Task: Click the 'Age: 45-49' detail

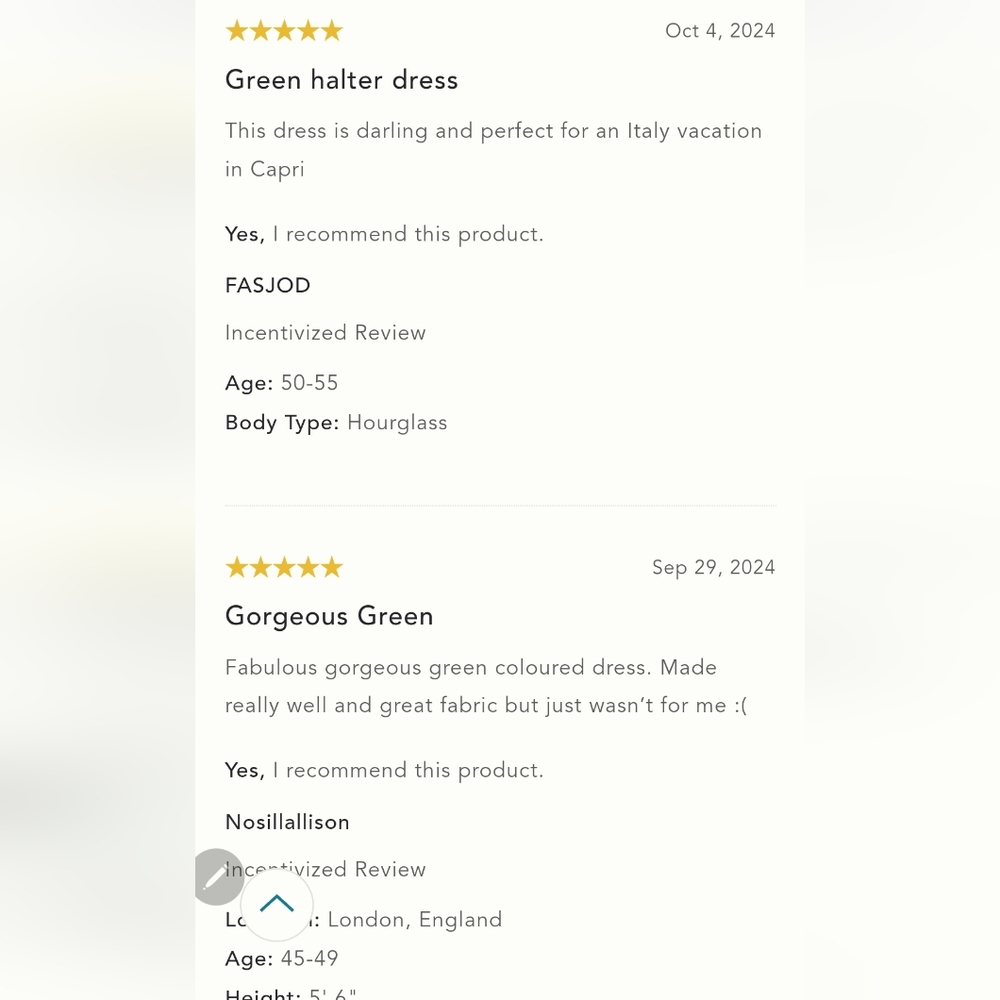Action: coord(281,959)
